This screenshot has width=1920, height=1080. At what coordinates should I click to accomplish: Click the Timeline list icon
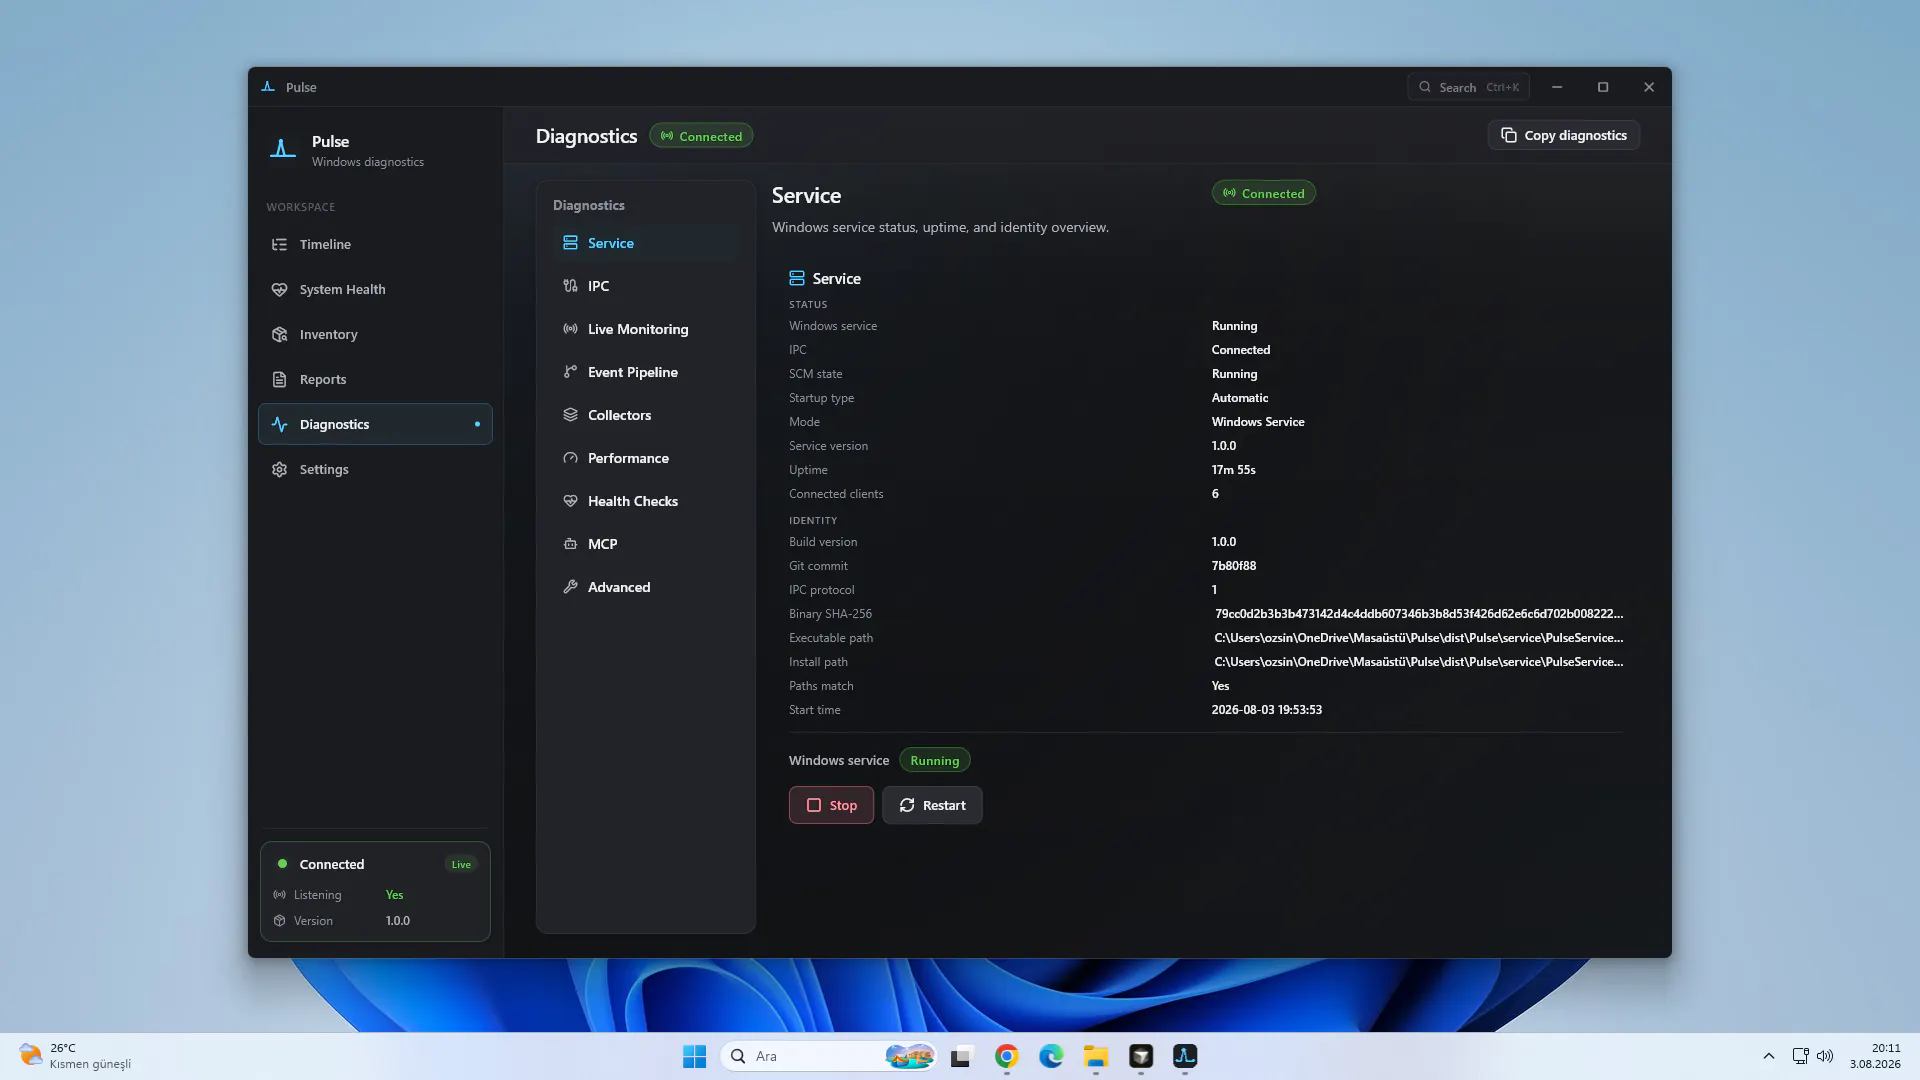coord(279,244)
